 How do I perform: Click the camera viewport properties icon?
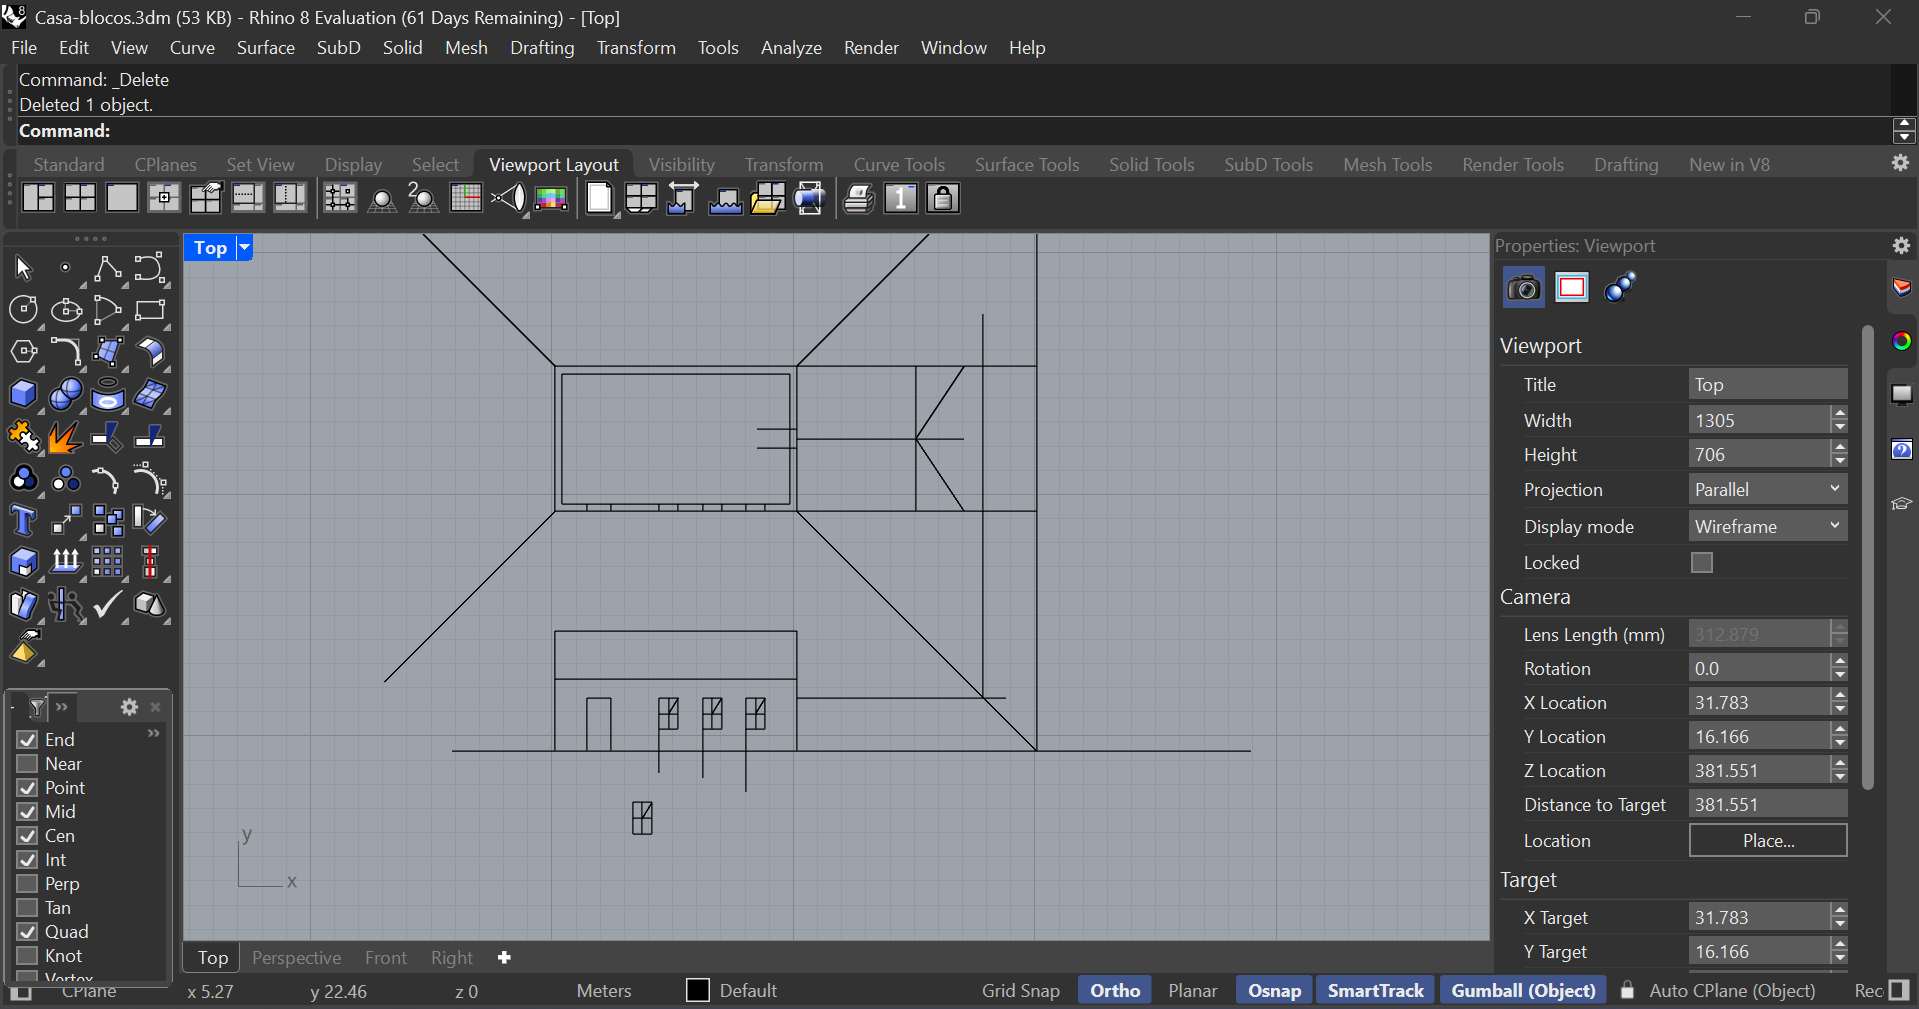(1523, 288)
